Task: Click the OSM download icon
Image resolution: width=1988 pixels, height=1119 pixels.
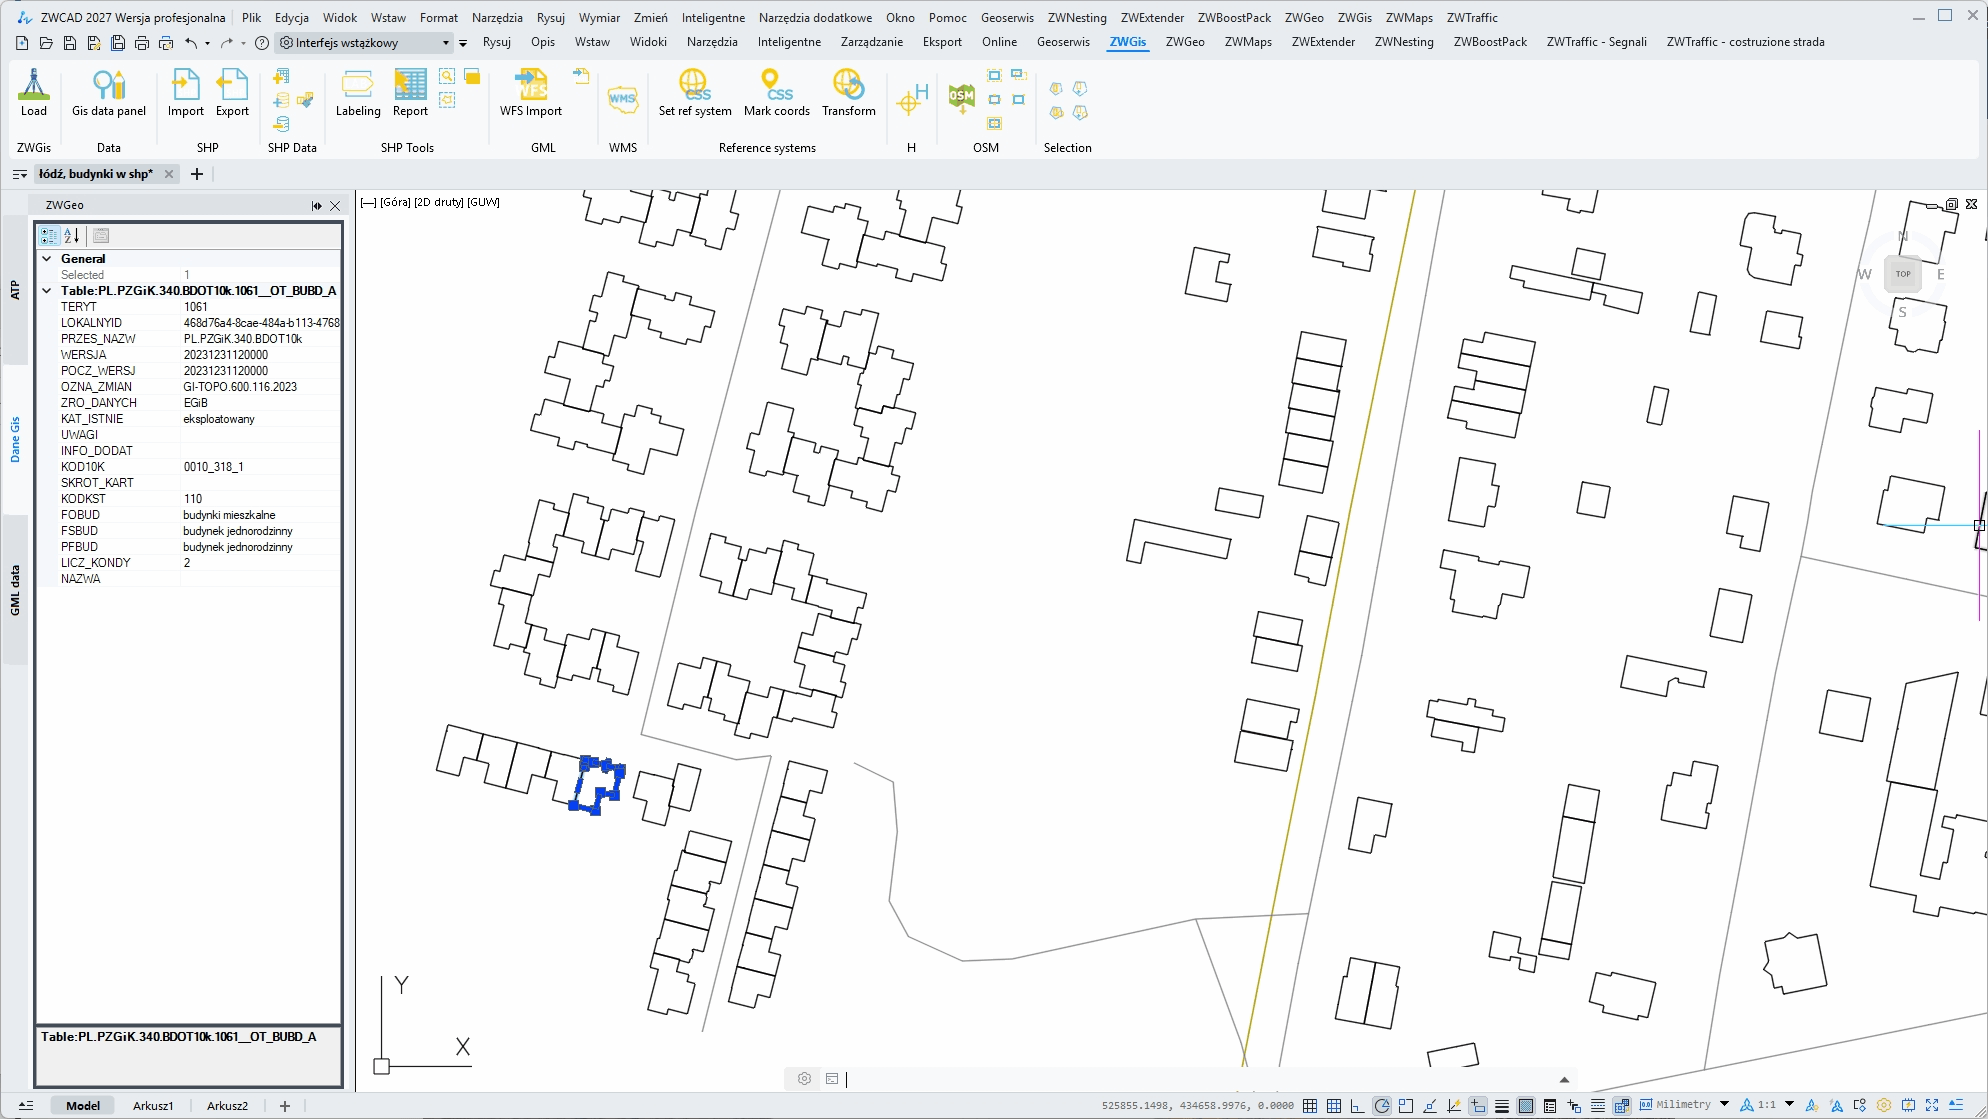Action: [962, 98]
